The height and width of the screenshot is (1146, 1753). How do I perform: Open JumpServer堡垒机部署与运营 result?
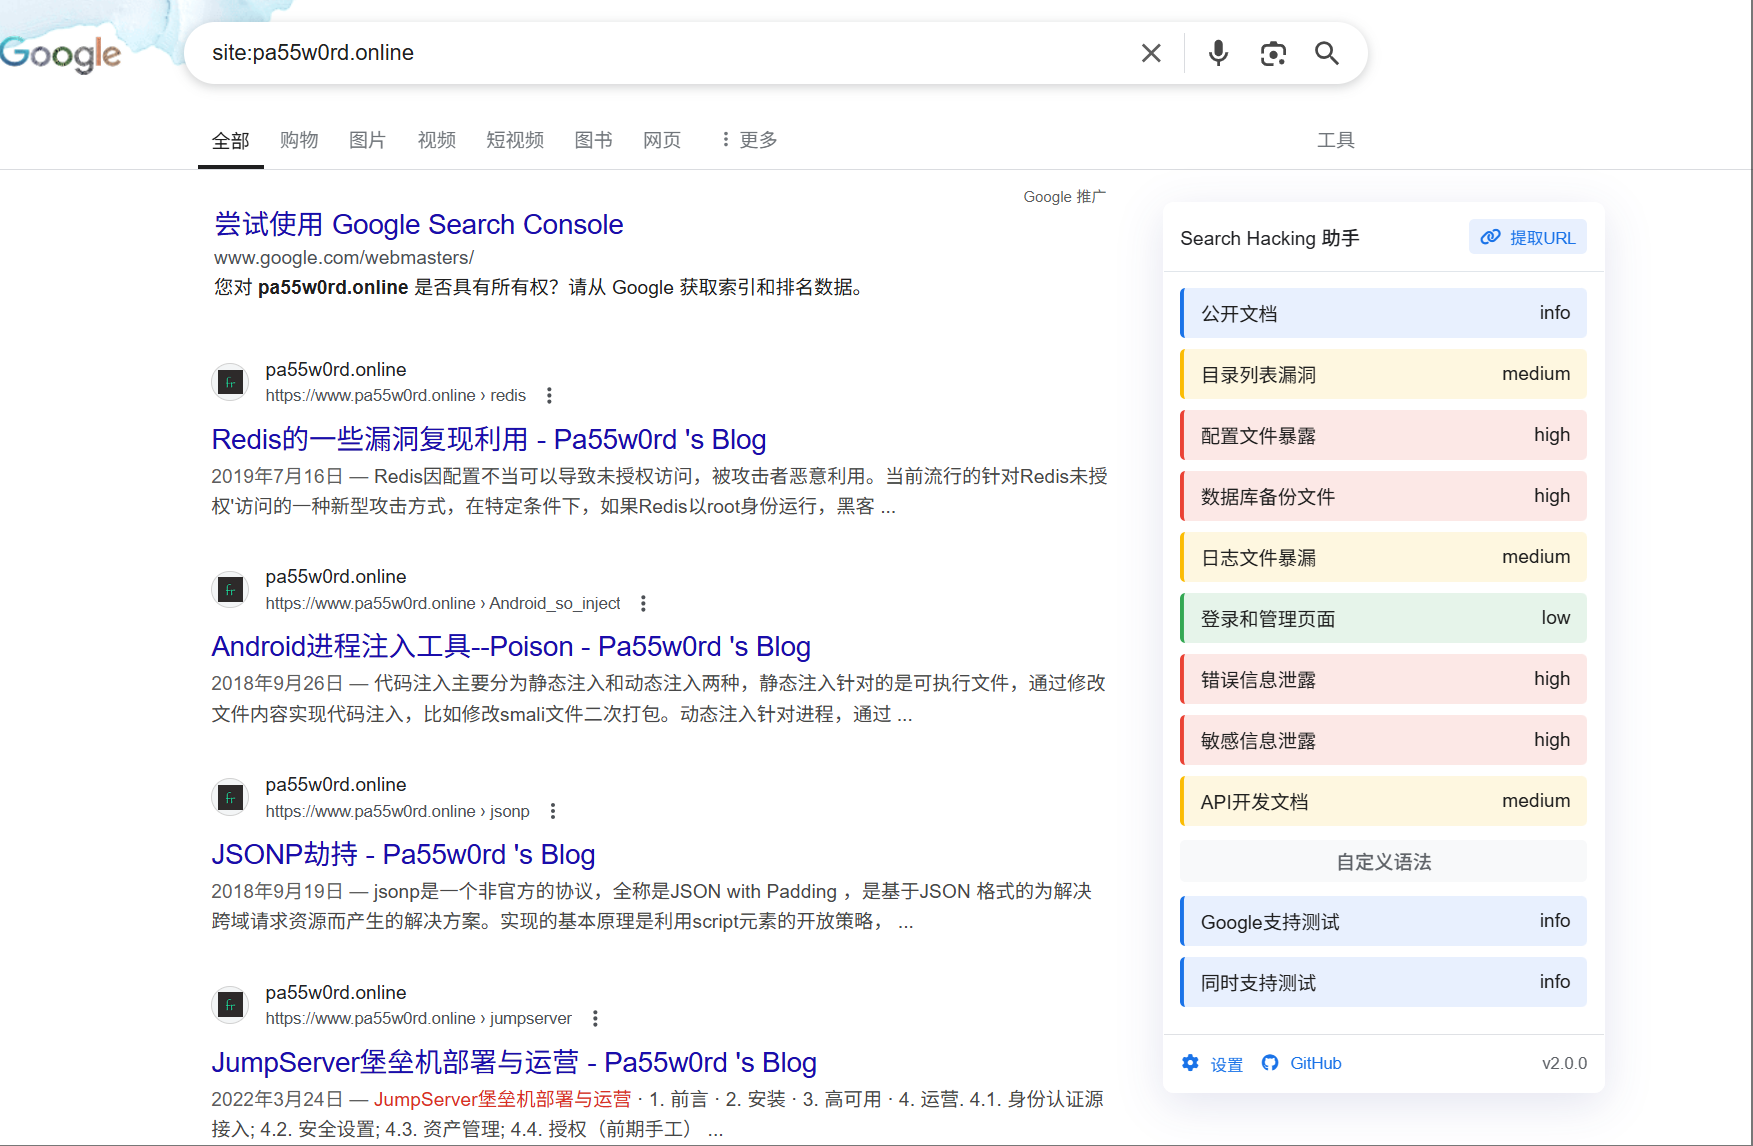coord(514,1062)
